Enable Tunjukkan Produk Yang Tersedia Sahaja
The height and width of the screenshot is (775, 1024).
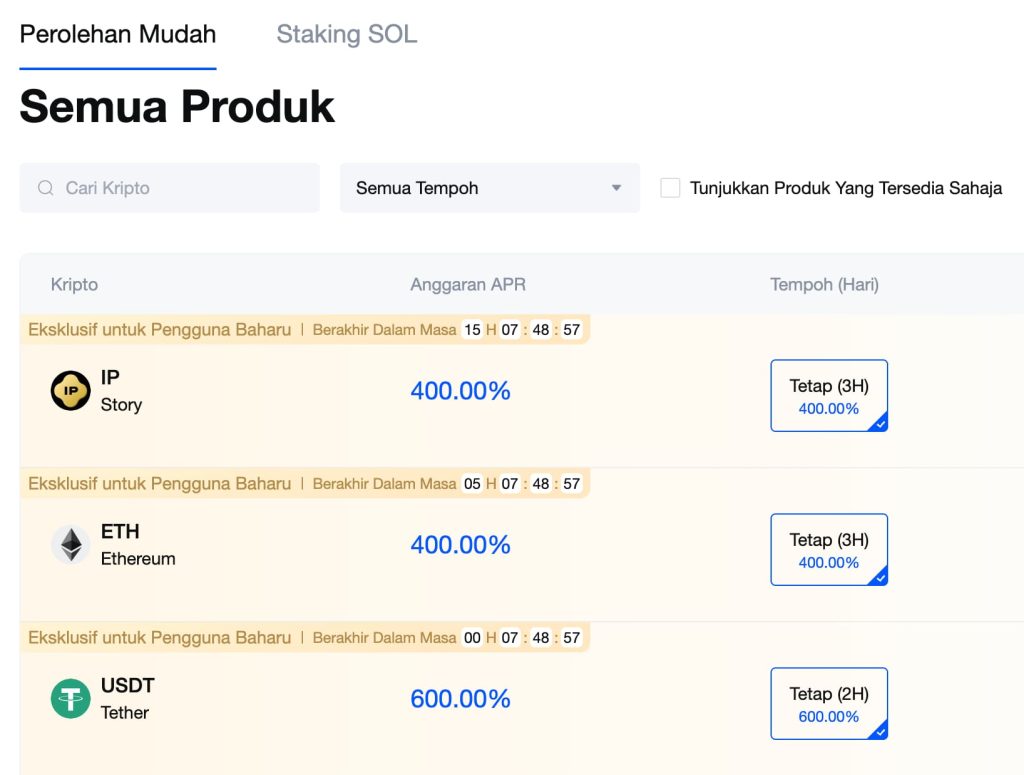point(670,187)
